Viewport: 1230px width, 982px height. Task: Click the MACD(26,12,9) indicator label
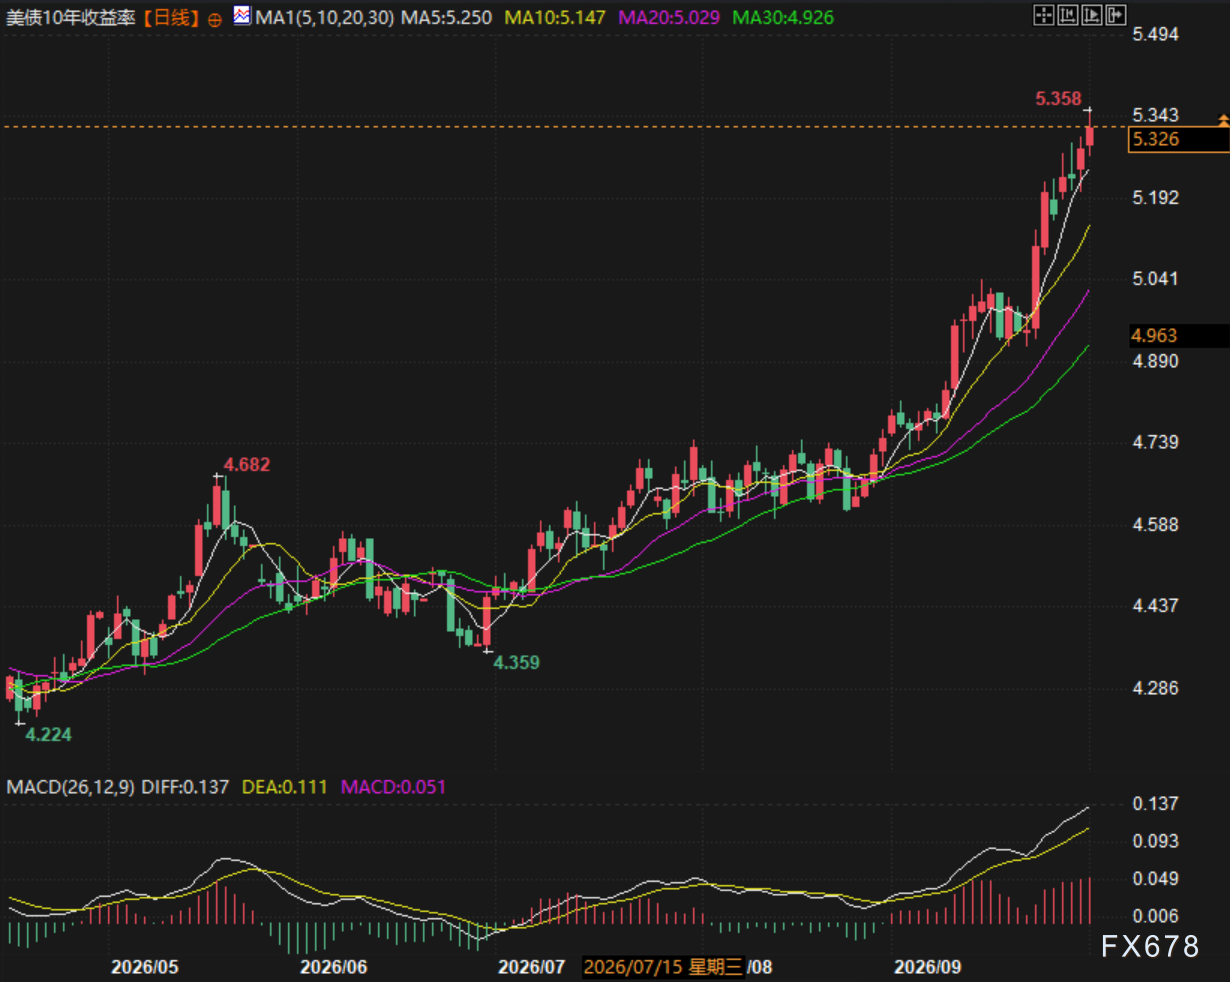coord(70,787)
